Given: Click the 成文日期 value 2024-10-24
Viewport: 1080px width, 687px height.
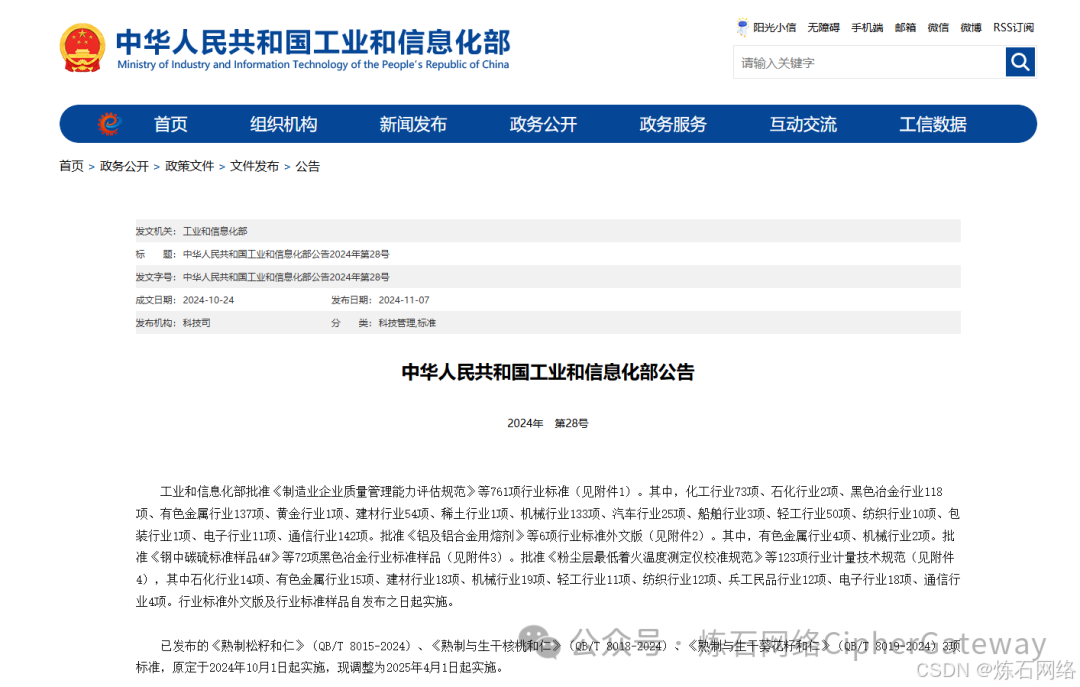Looking at the screenshot, I should [209, 300].
